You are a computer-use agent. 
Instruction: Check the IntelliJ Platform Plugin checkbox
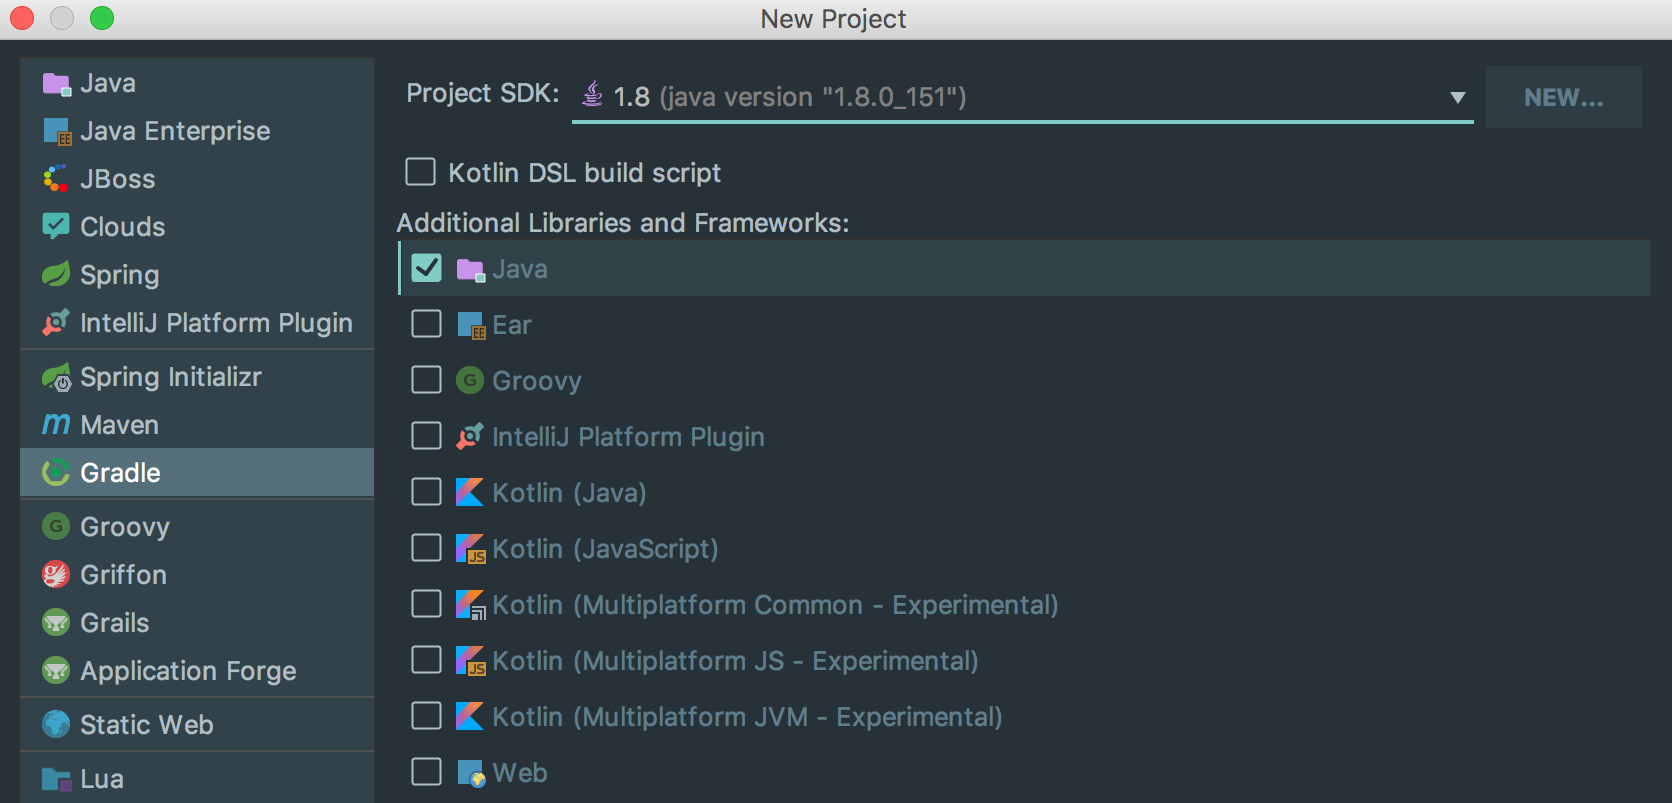pyautogui.click(x=427, y=436)
